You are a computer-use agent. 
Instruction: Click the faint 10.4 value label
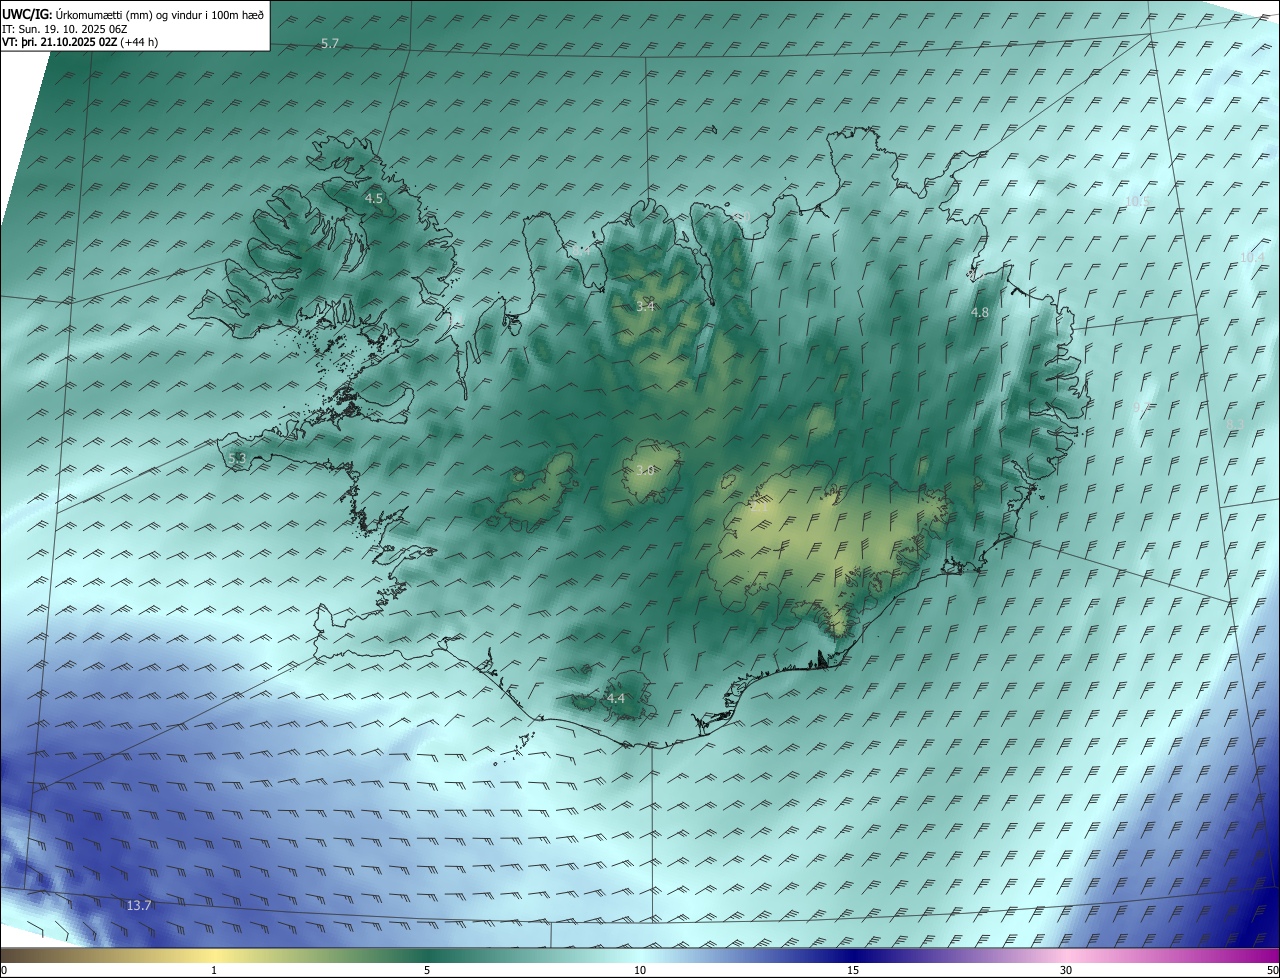pos(1252,258)
